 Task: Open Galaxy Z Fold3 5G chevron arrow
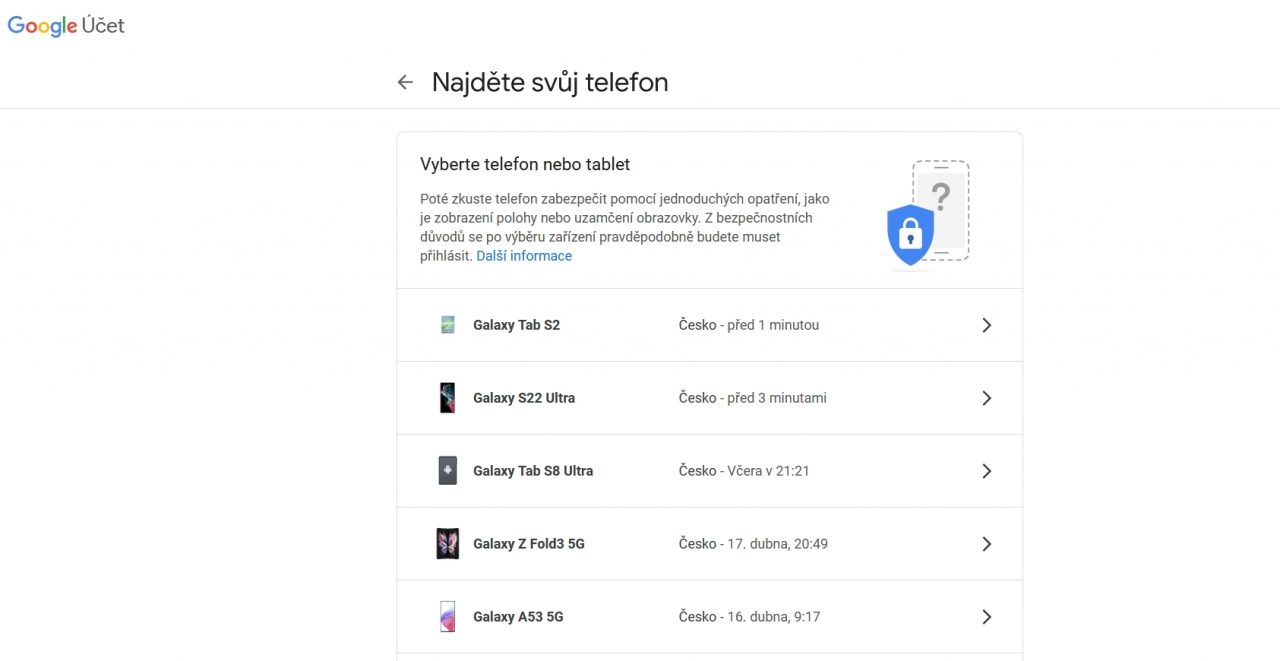coord(986,544)
